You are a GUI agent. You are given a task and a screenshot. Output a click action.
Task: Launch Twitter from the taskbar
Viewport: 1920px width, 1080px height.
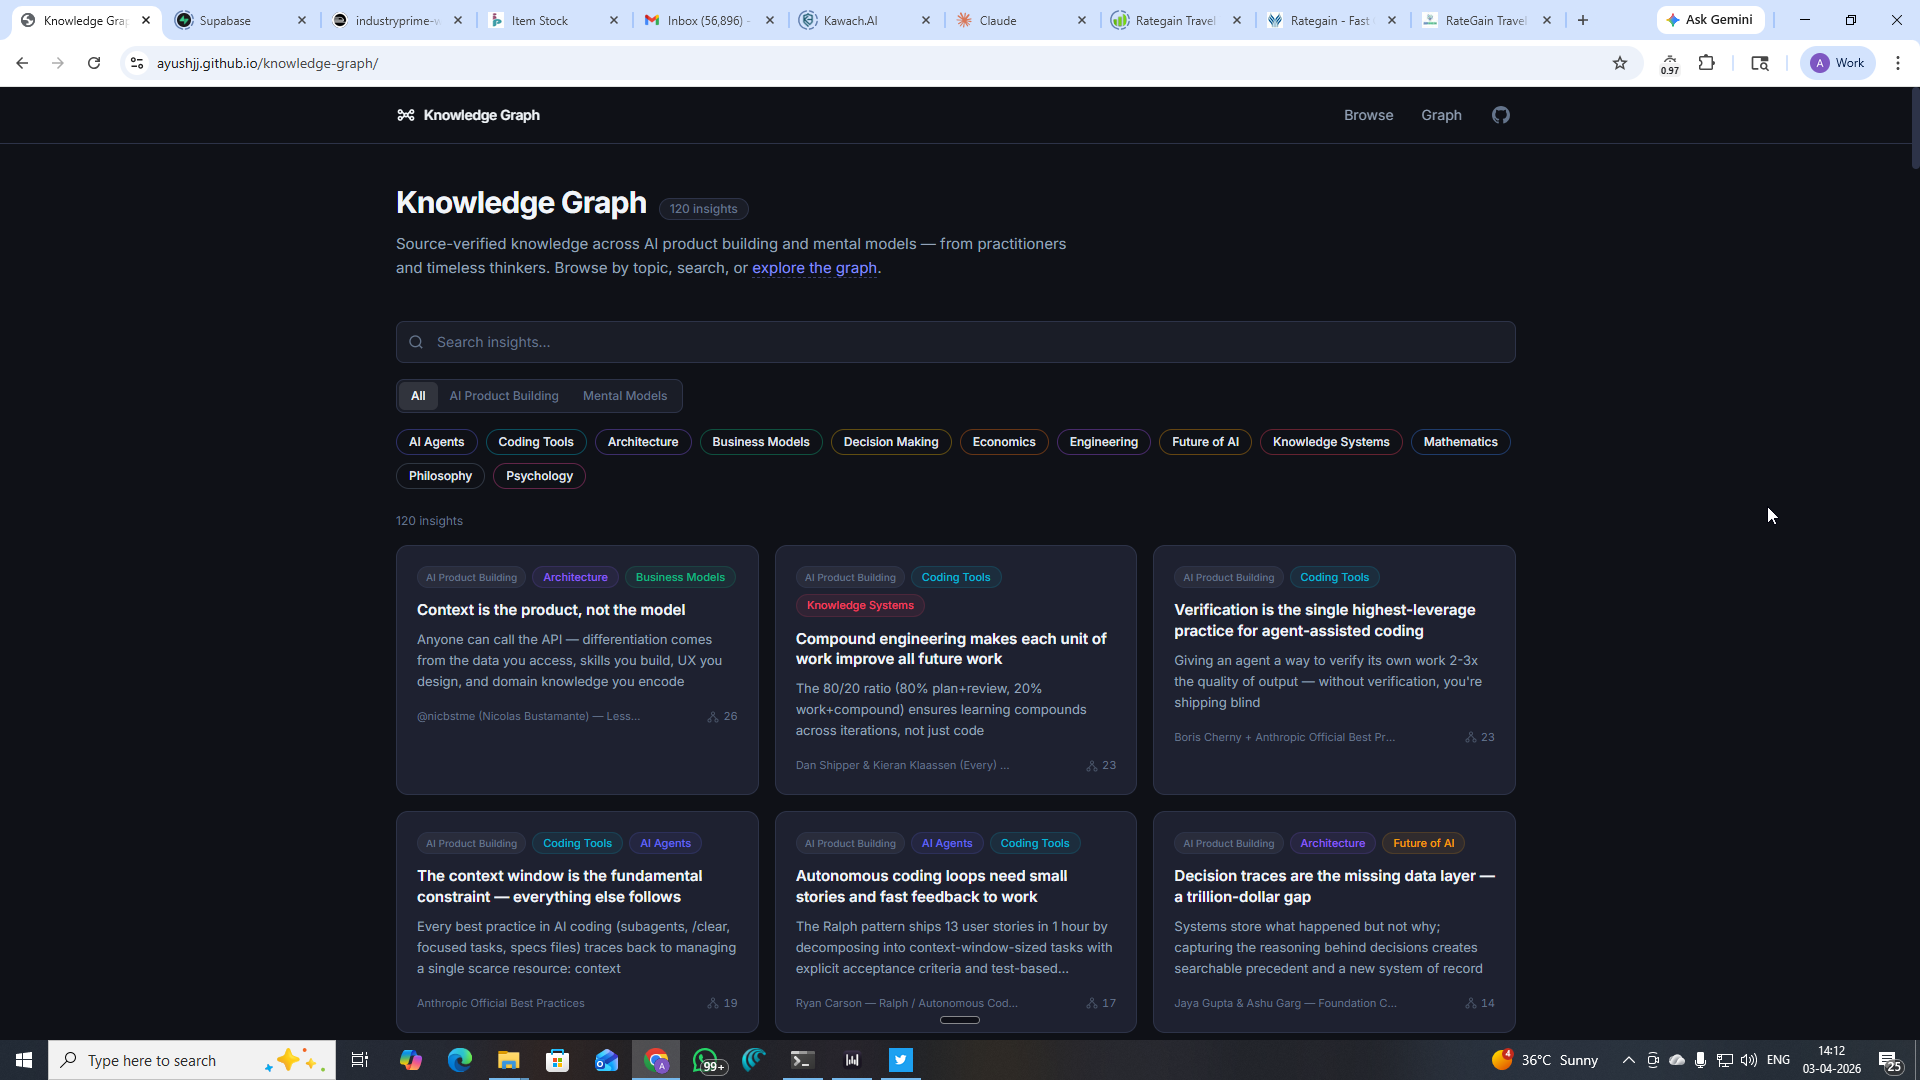(900, 1059)
